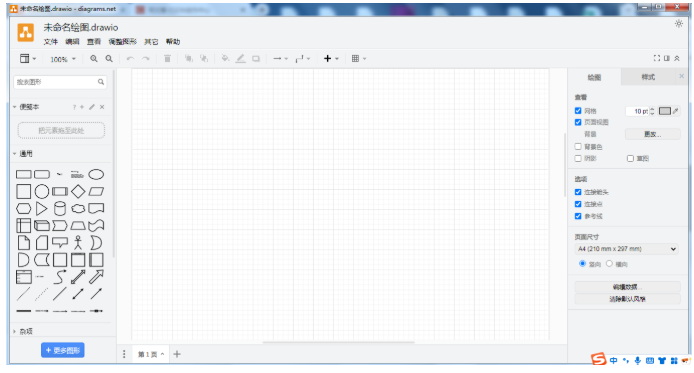Open the view layout dropdown in toolbar

click(x=28, y=58)
